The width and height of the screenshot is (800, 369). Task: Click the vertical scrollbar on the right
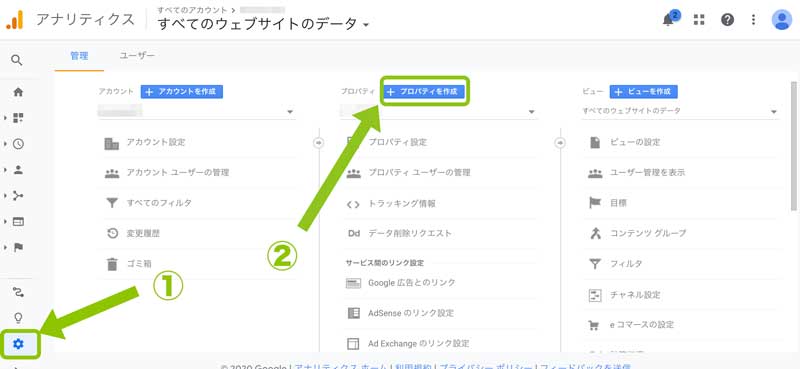793,145
